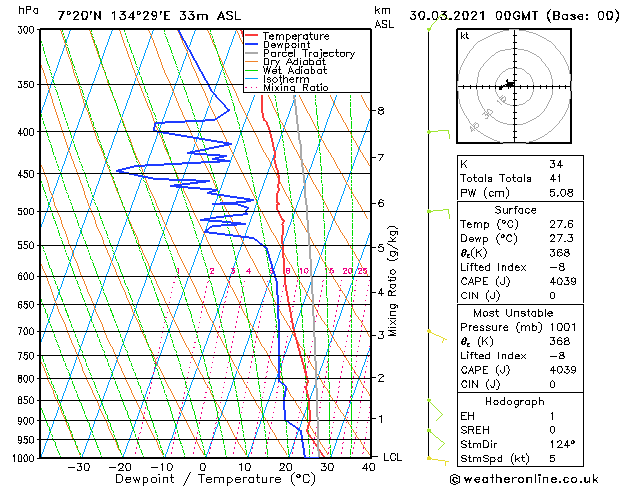Screen dimensions: 629x486
Task: Click the Most Unstable section heading
Action: (513, 313)
